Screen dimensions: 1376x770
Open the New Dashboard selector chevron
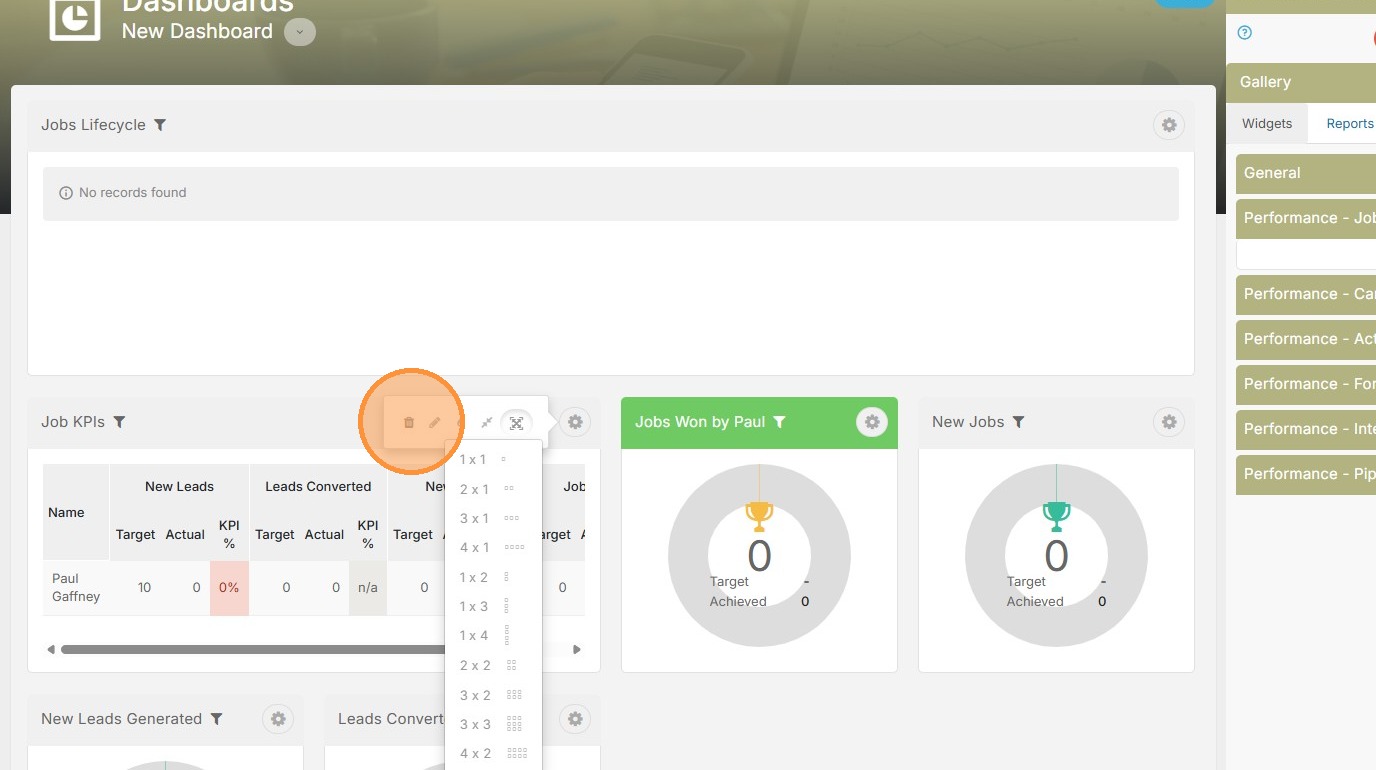299,32
